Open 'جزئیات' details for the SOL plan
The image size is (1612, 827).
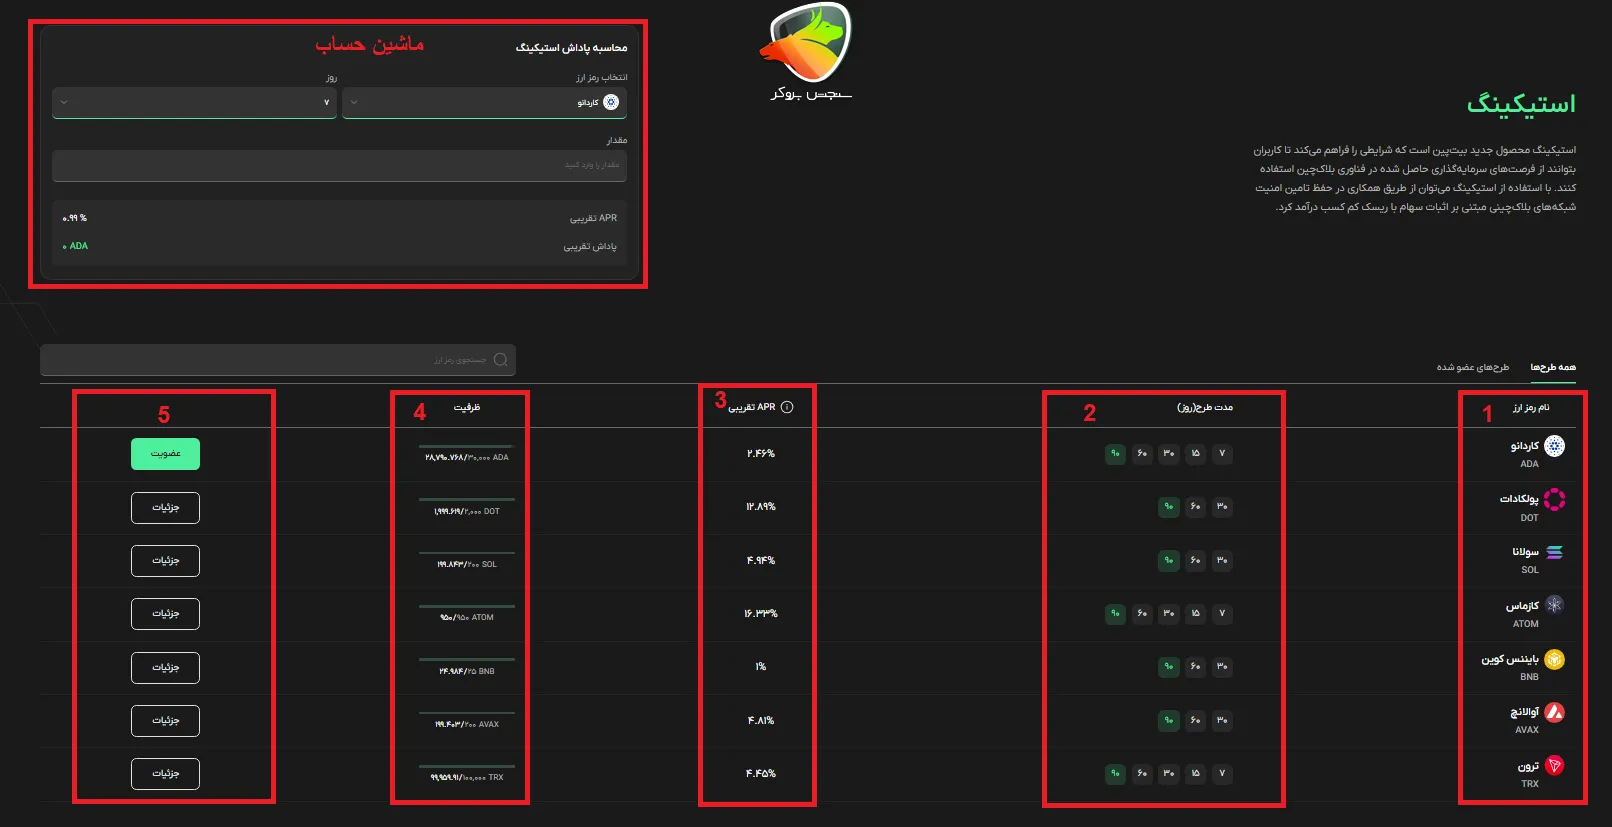(x=165, y=561)
